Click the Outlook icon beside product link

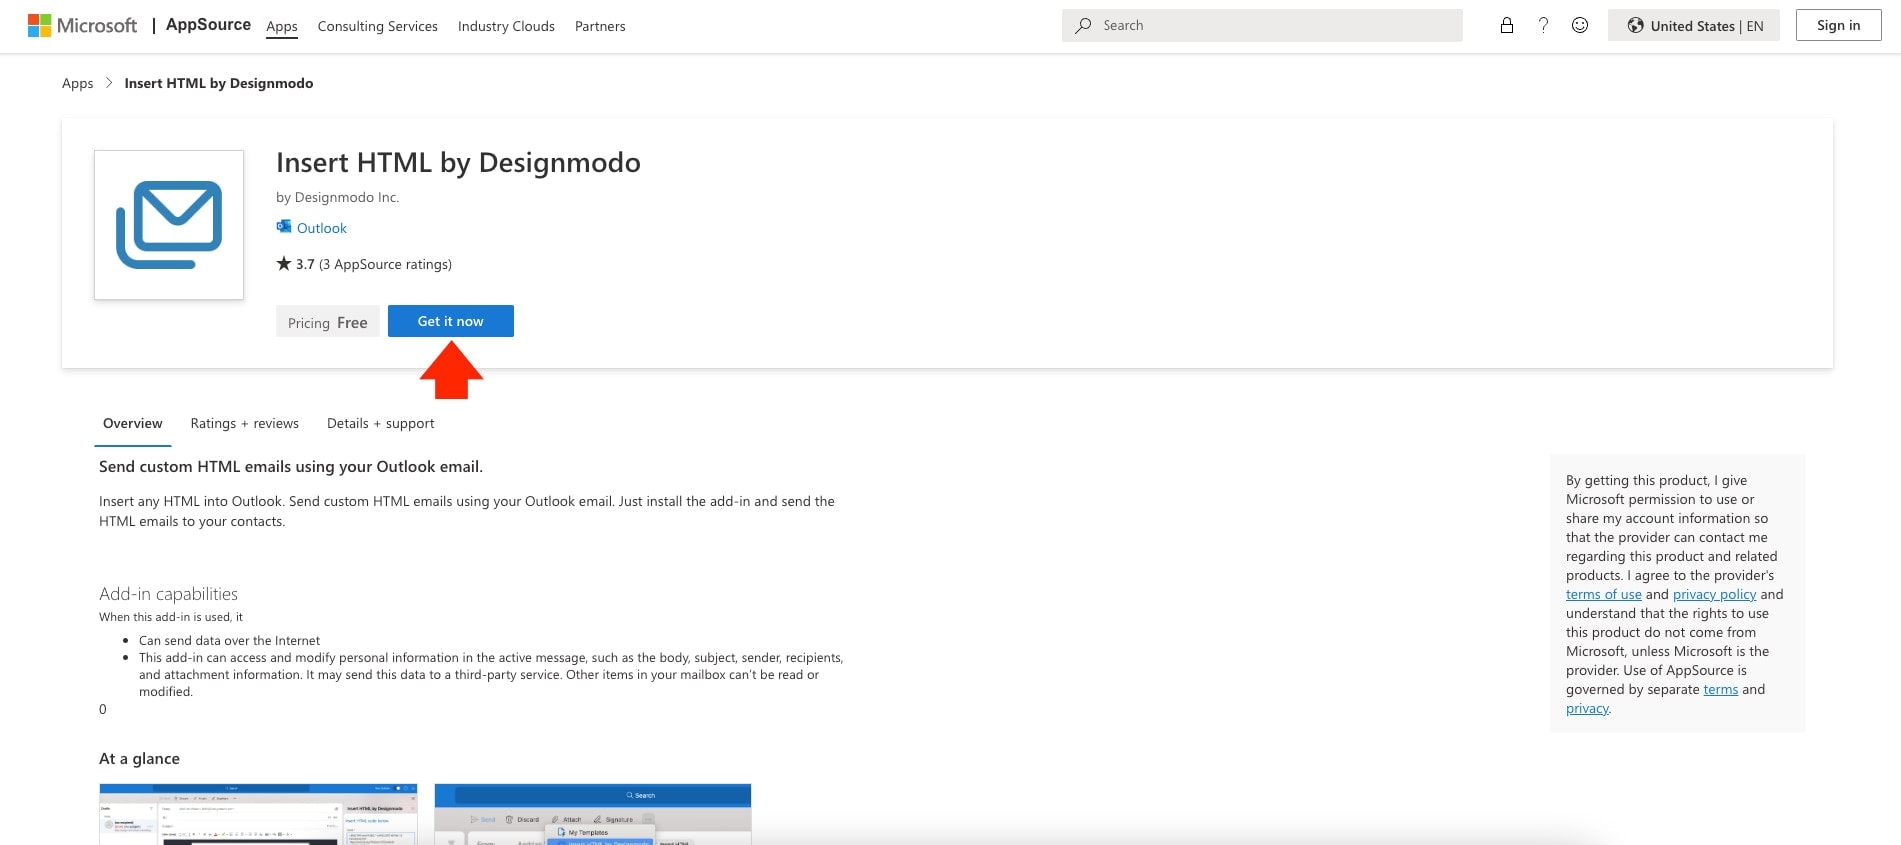pos(284,227)
